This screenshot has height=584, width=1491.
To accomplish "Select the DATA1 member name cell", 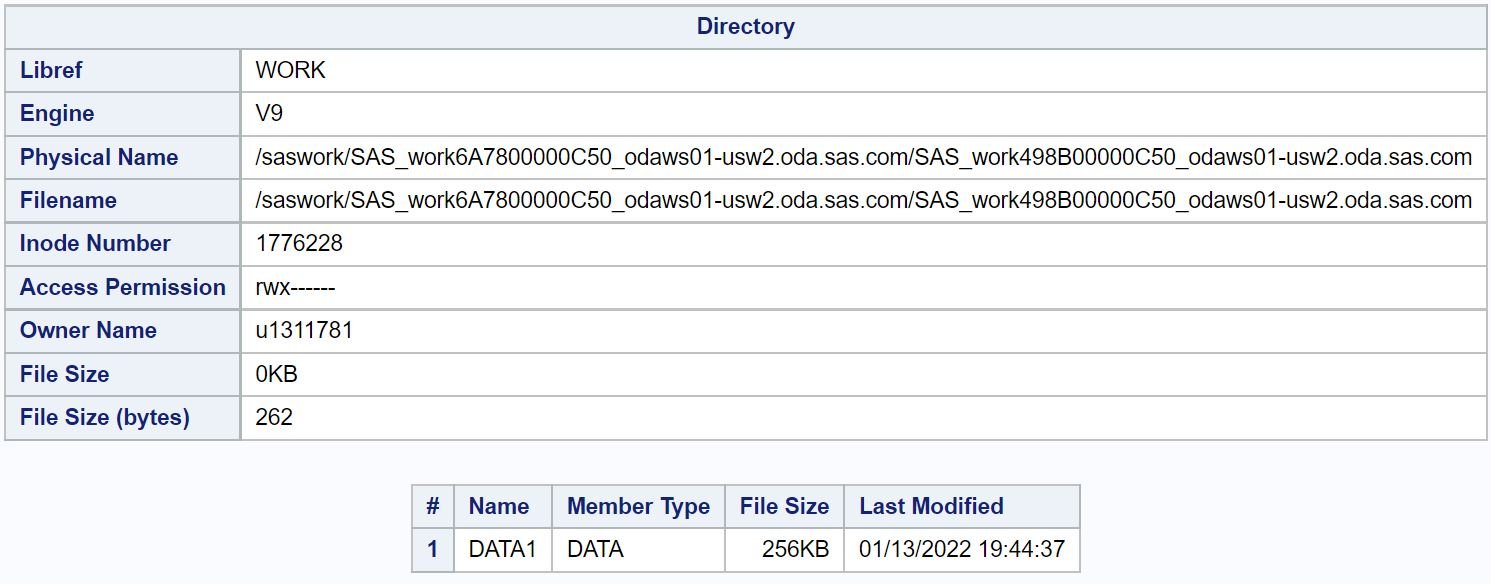I will point(502,549).
